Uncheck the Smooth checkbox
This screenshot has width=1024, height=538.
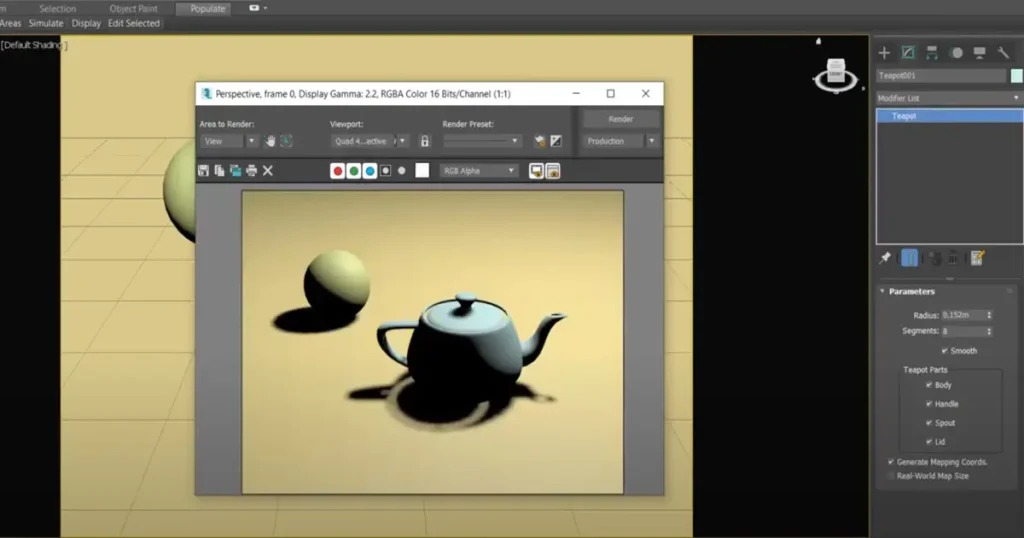tap(945, 351)
